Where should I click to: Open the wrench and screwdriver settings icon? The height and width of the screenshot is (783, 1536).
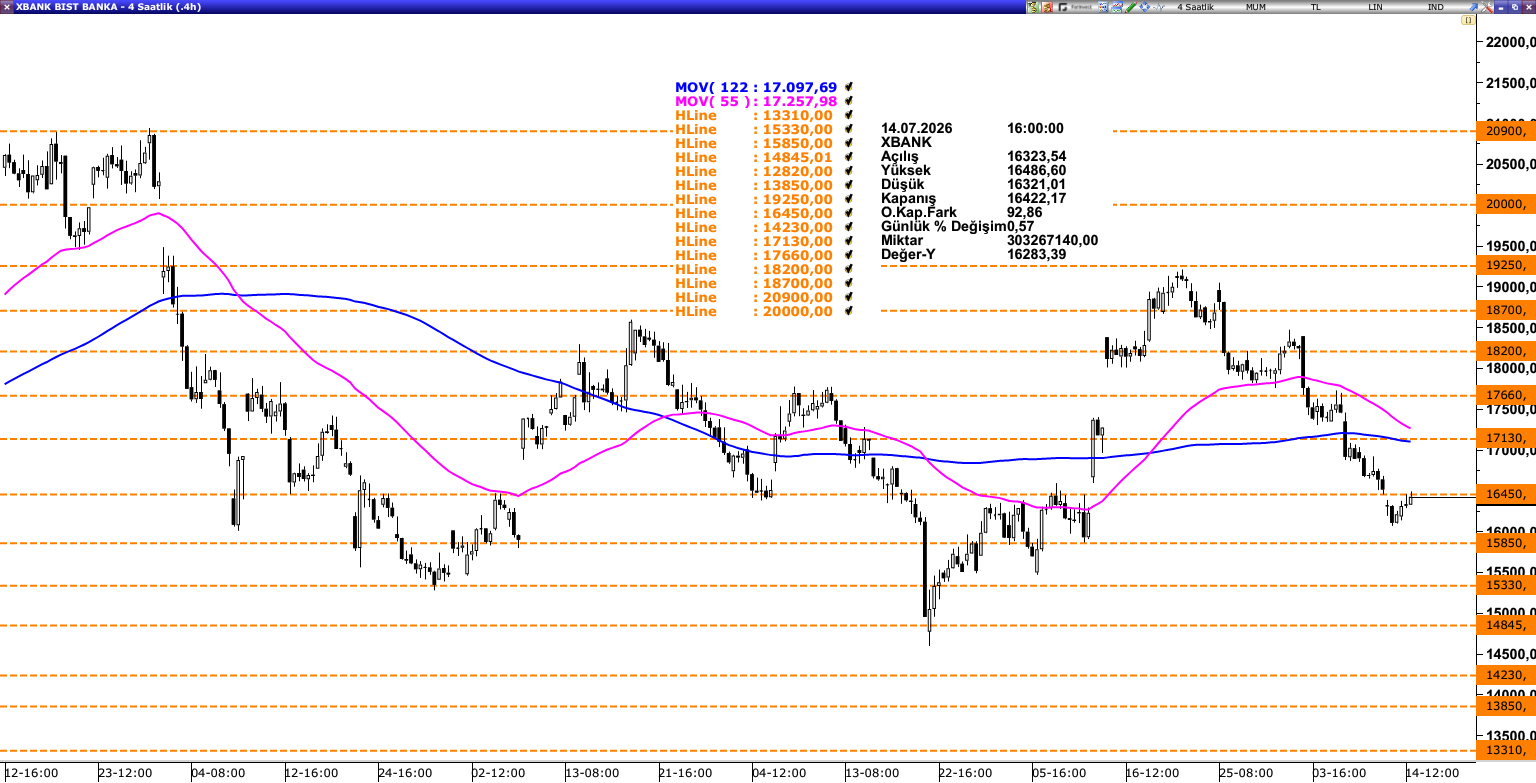click(1486, 7)
